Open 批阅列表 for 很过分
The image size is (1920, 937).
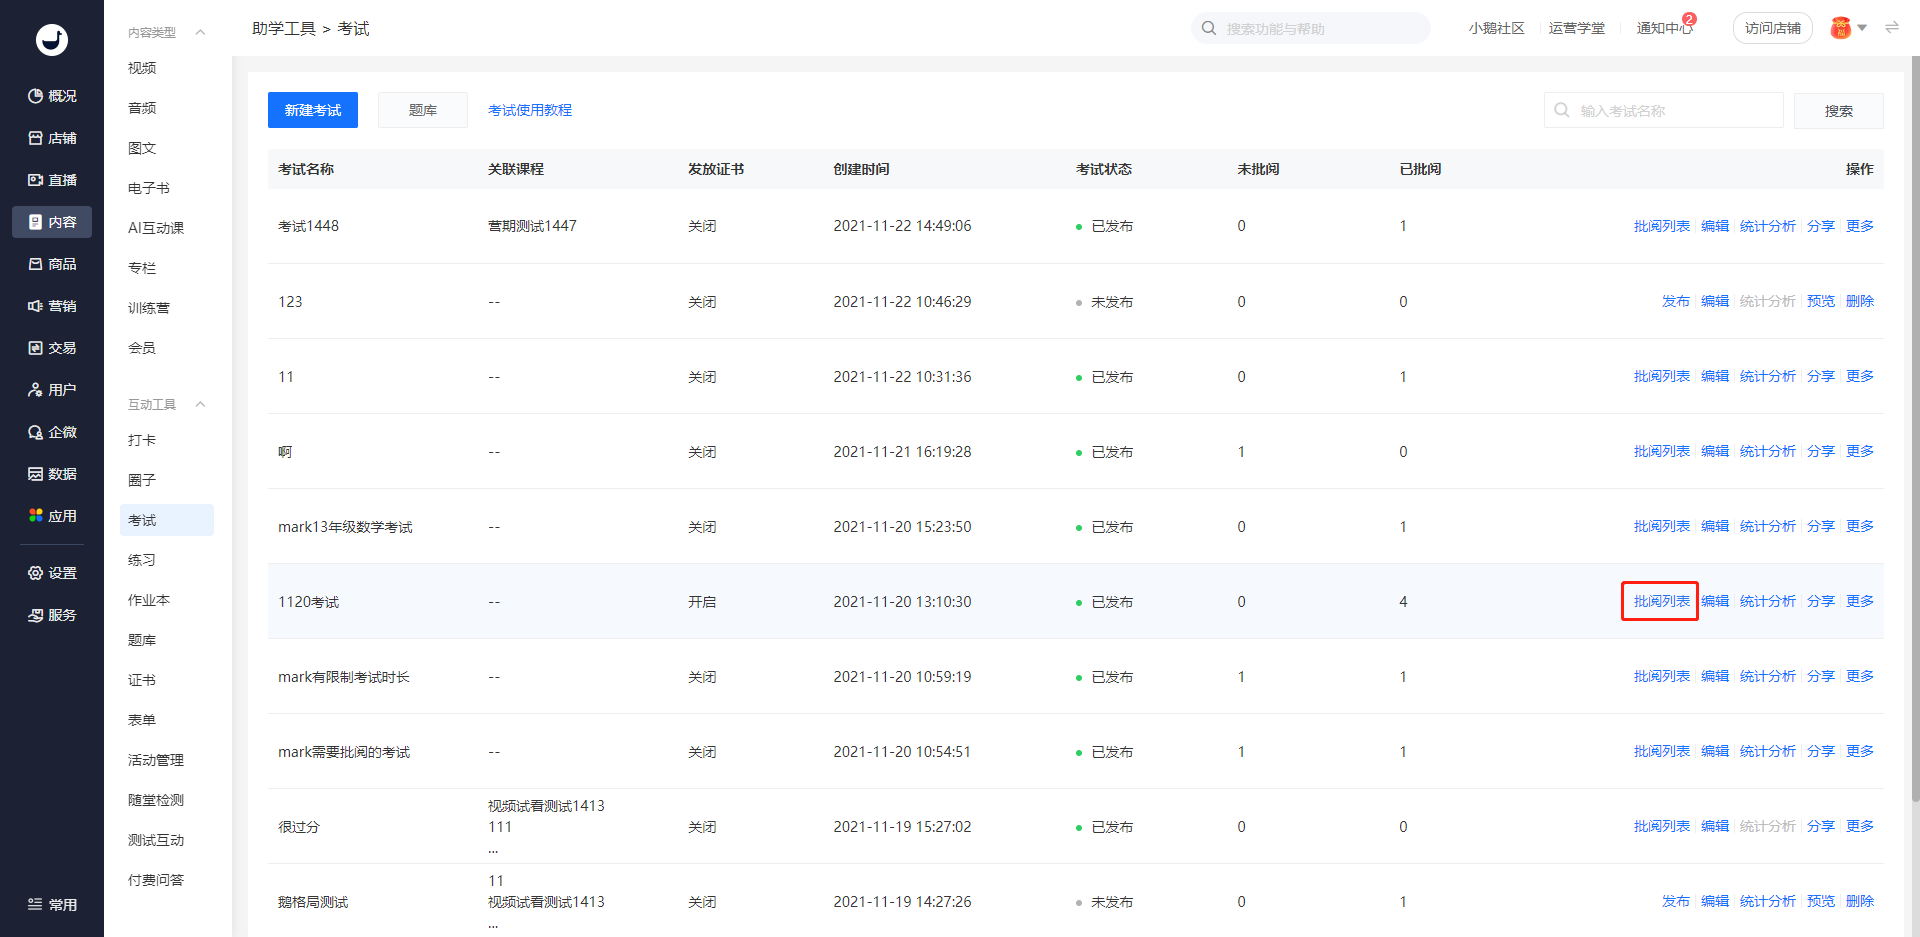tap(1661, 826)
